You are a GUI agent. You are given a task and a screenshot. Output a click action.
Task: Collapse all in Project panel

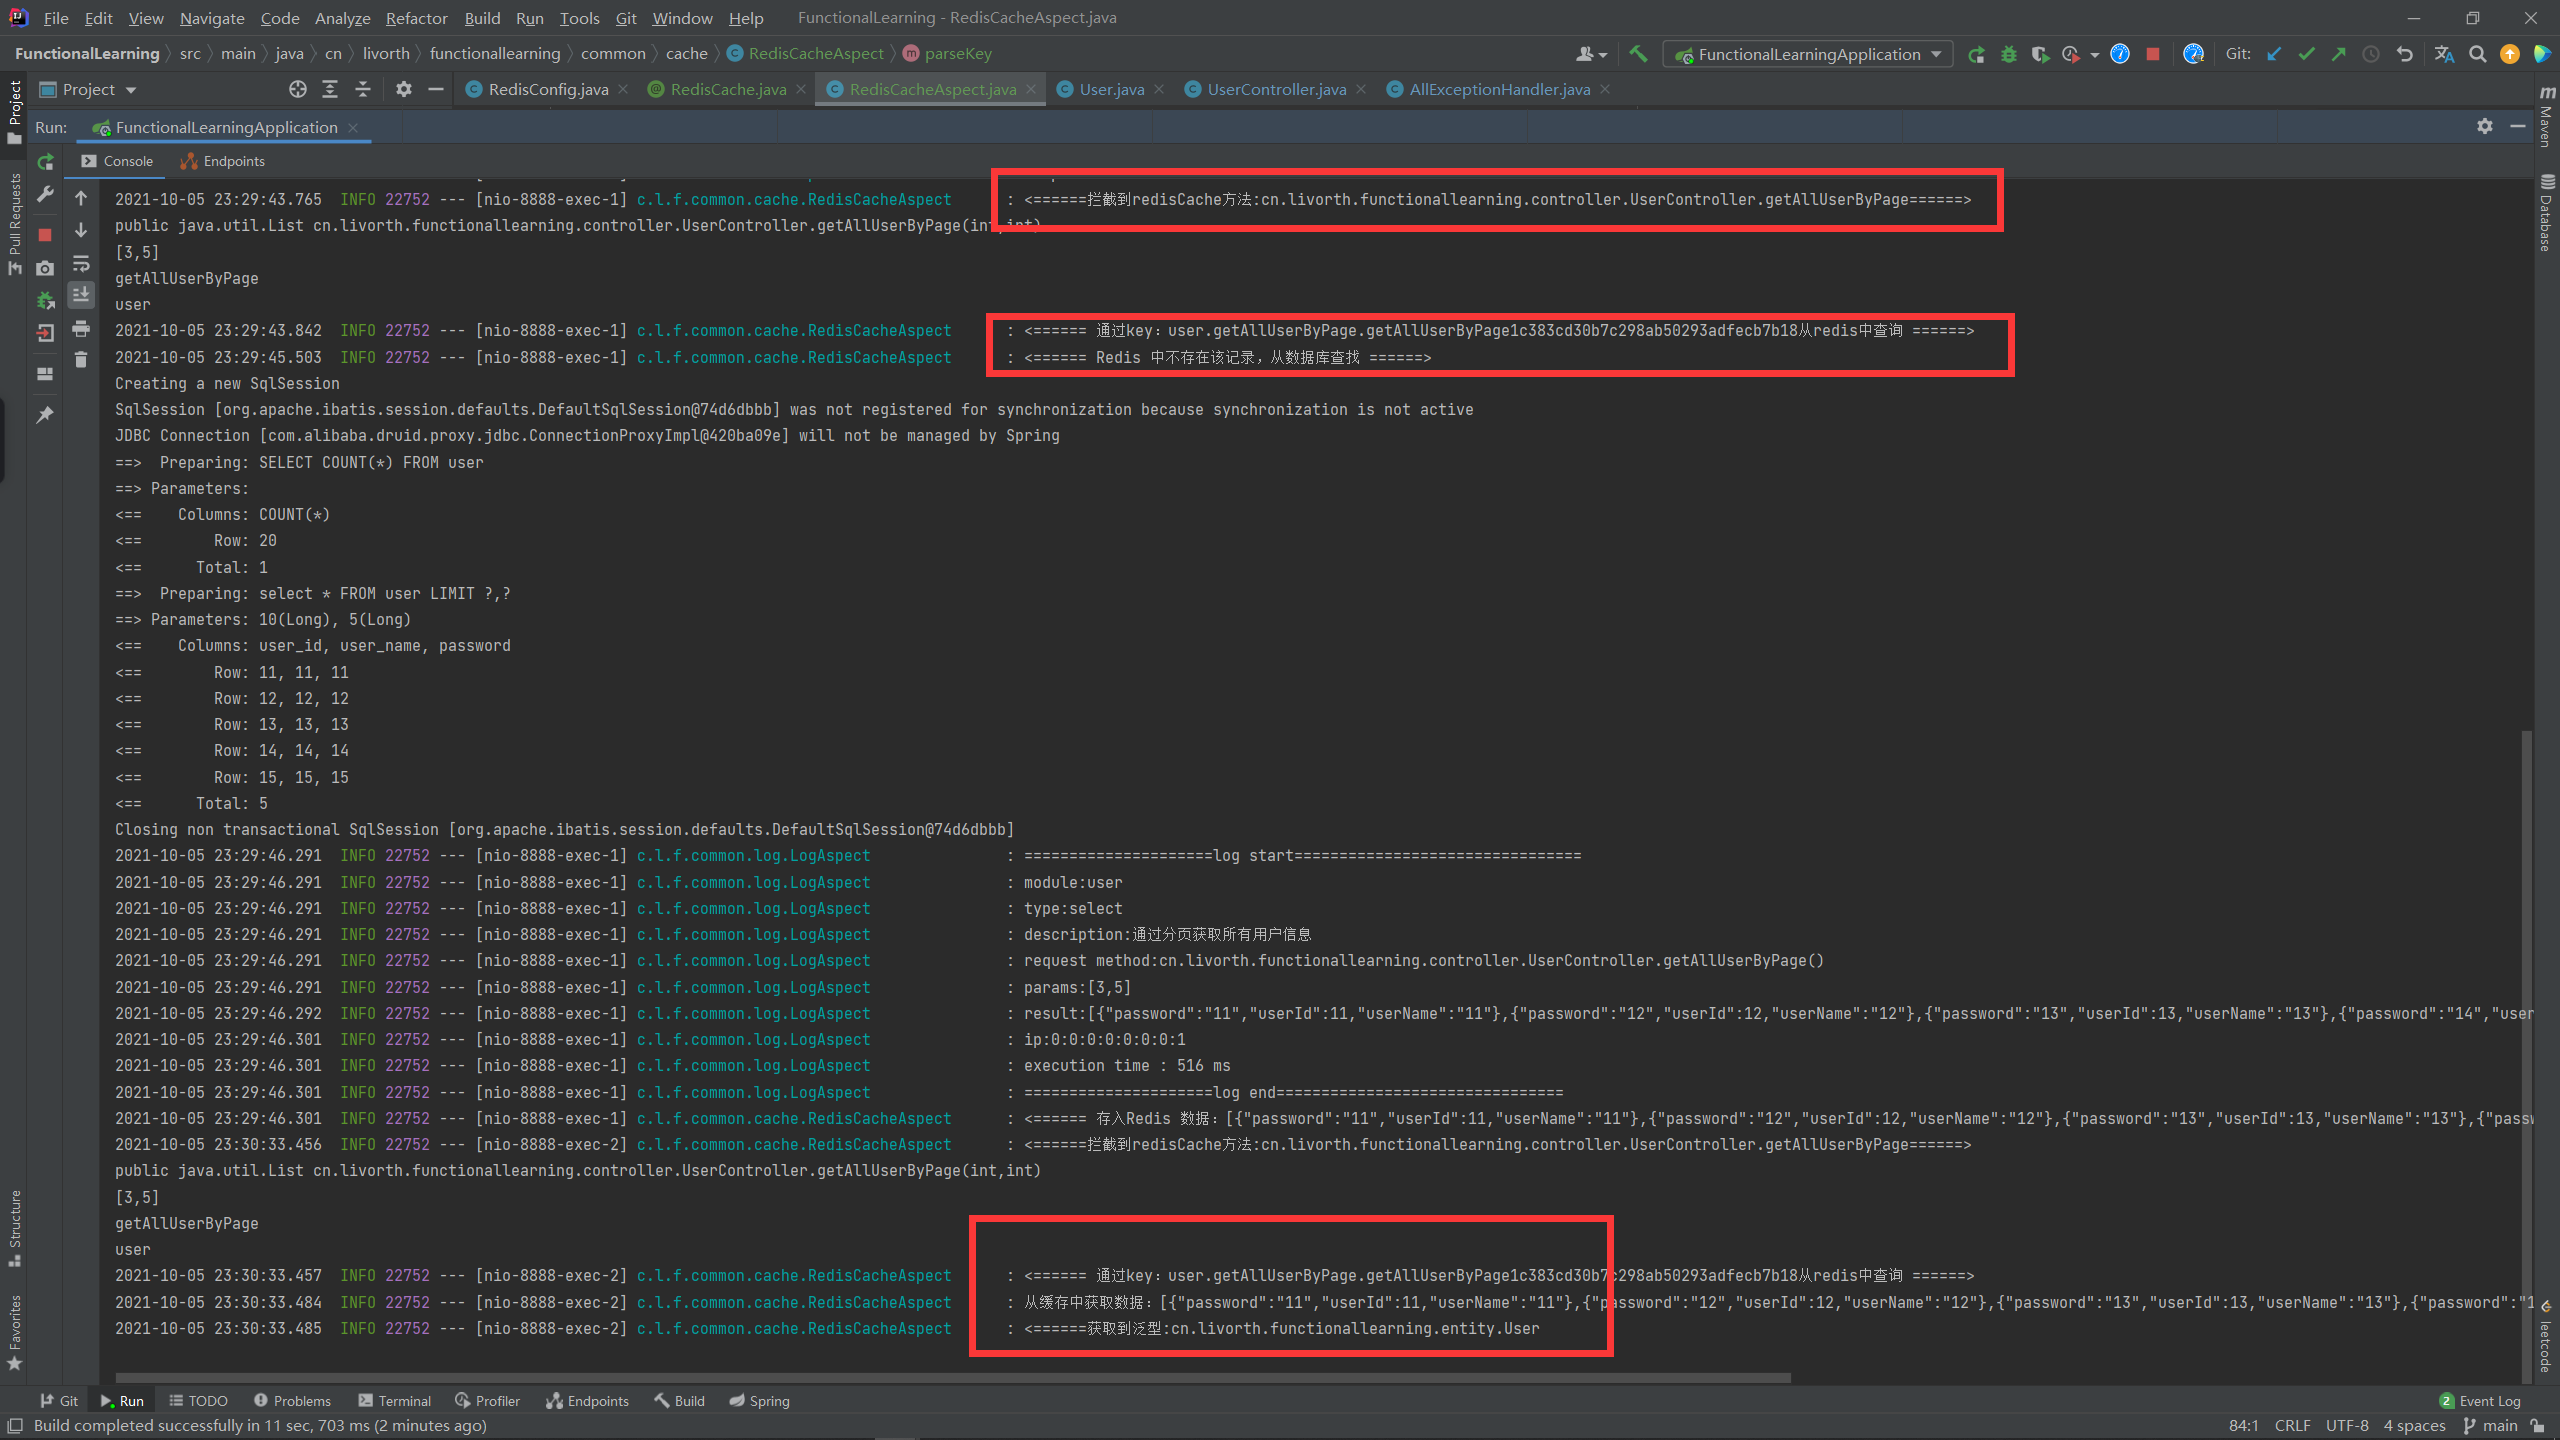coord(363,90)
